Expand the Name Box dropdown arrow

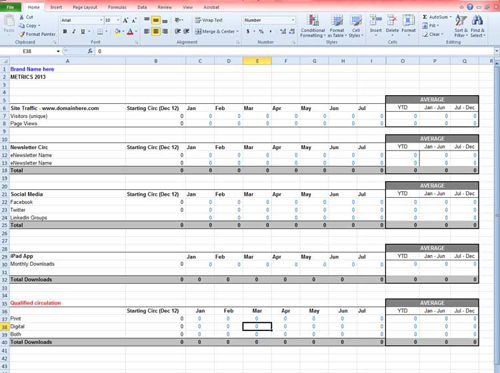[x=58, y=51]
